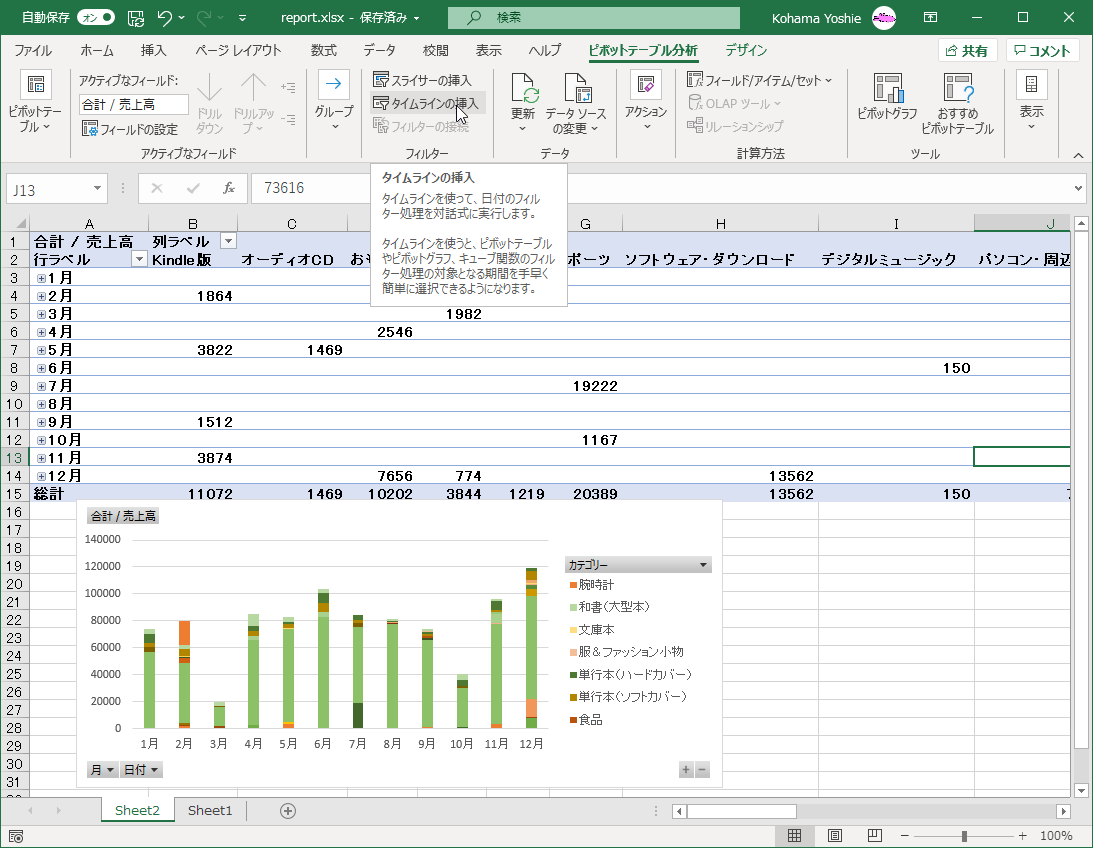Click the PivotChart (ピボットグラフ) icon
Viewport: 1093px width, 848px height.
click(887, 90)
